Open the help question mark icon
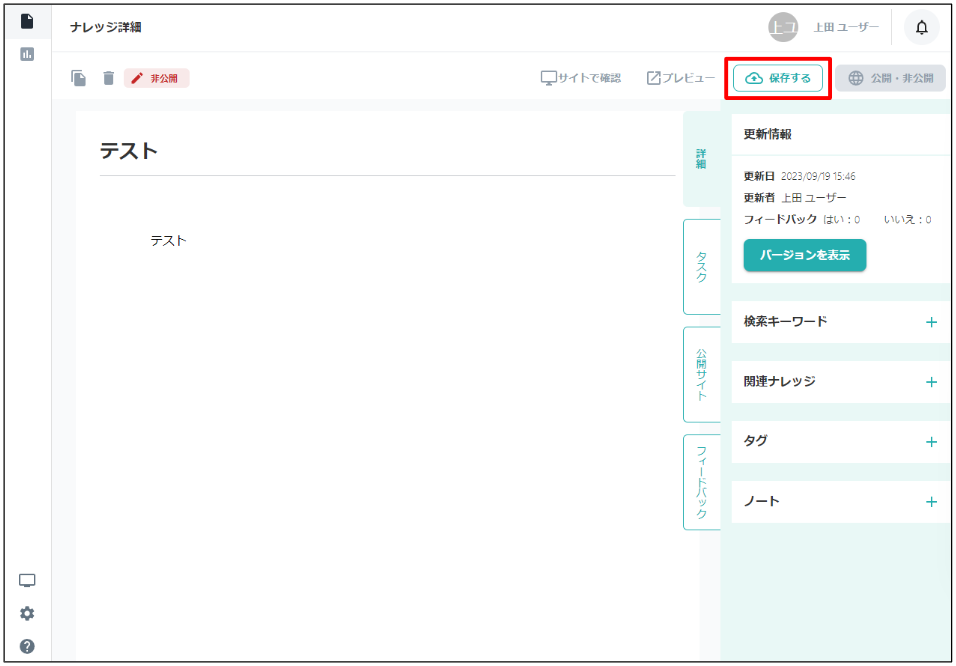Image resolution: width=956 pixels, height=666 pixels. tap(27, 646)
